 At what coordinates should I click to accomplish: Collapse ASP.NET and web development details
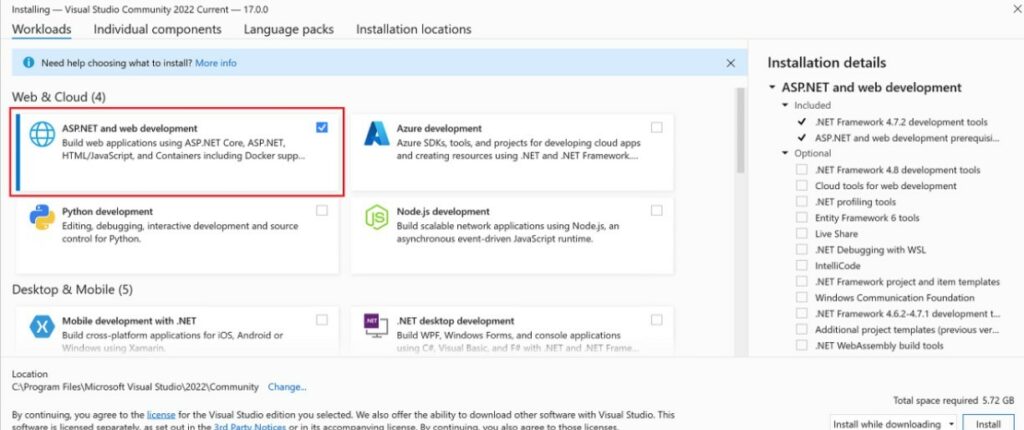click(x=773, y=88)
